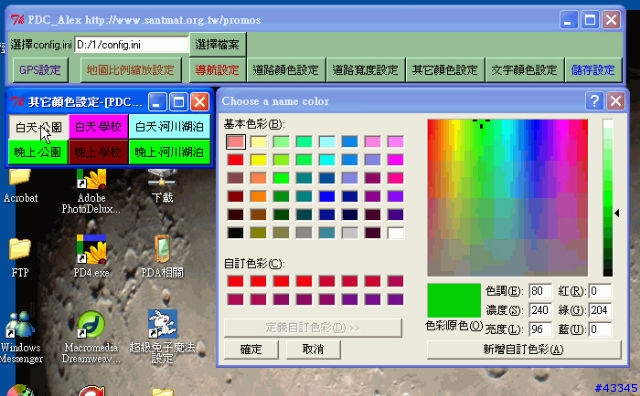640x396 pixels.
Task: Launch the PD4.exe desktop shortcut
Action: point(91,256)
